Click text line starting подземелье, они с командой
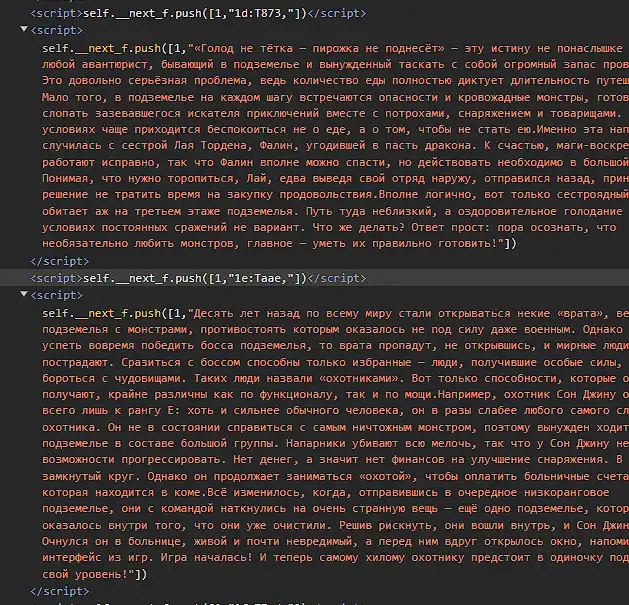The width and height of the screenshot is (629, 605). (x=335, y=508)
